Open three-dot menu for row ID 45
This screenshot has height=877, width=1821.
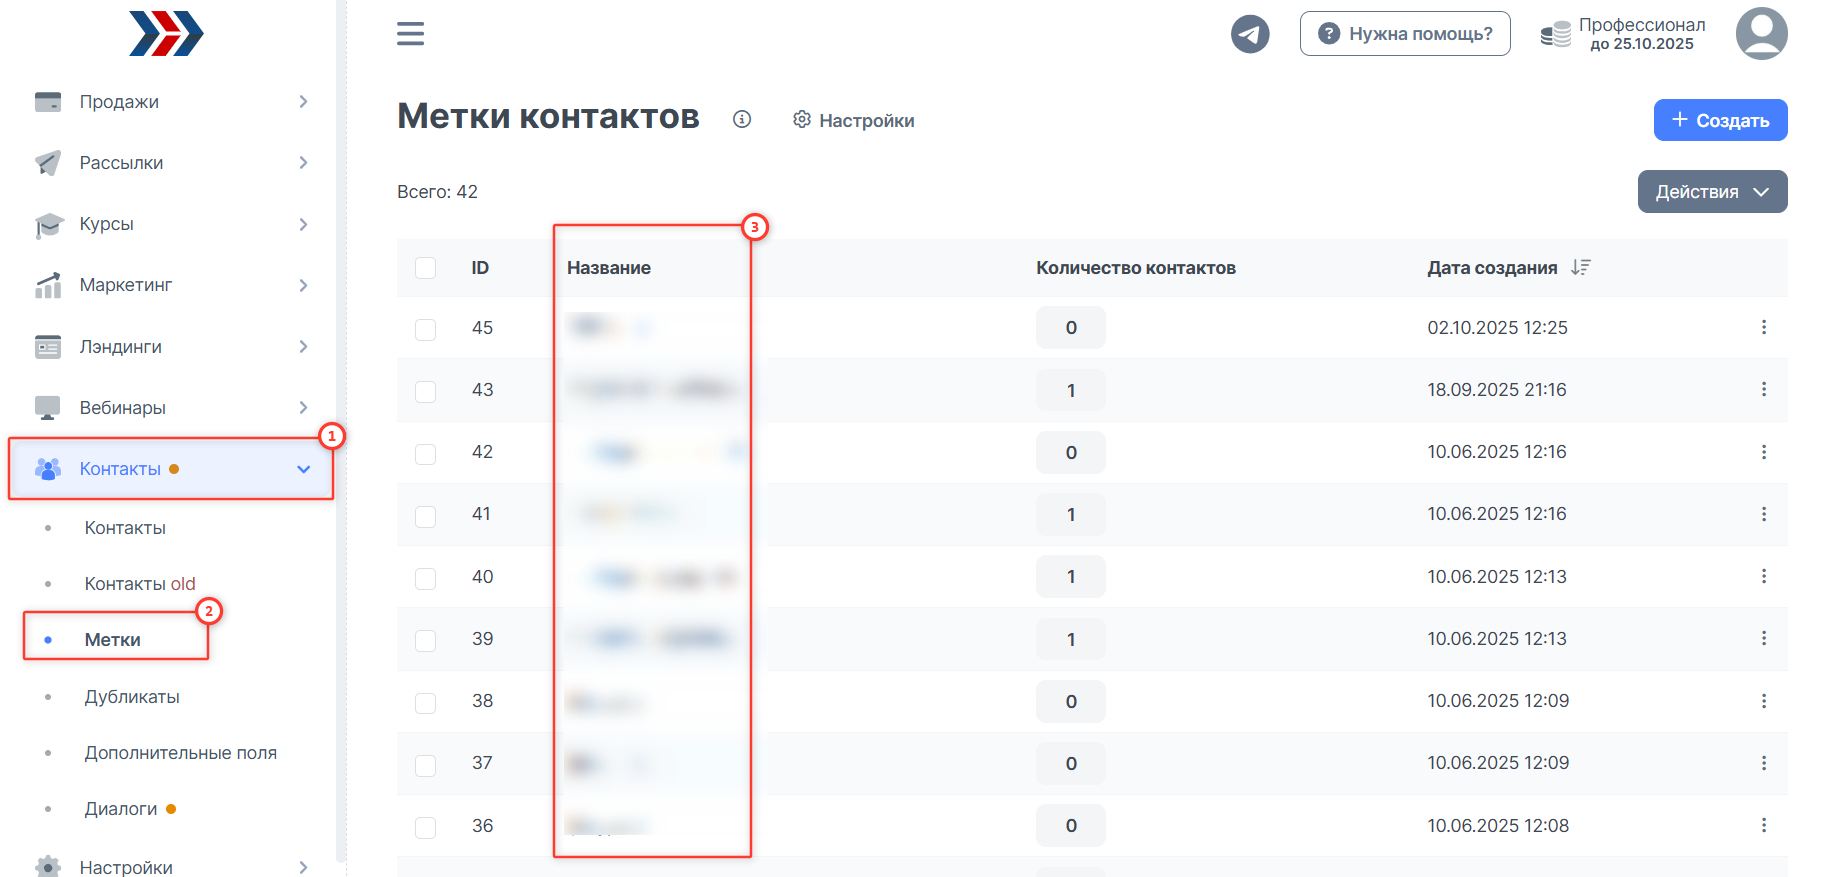click(1763, 327)
